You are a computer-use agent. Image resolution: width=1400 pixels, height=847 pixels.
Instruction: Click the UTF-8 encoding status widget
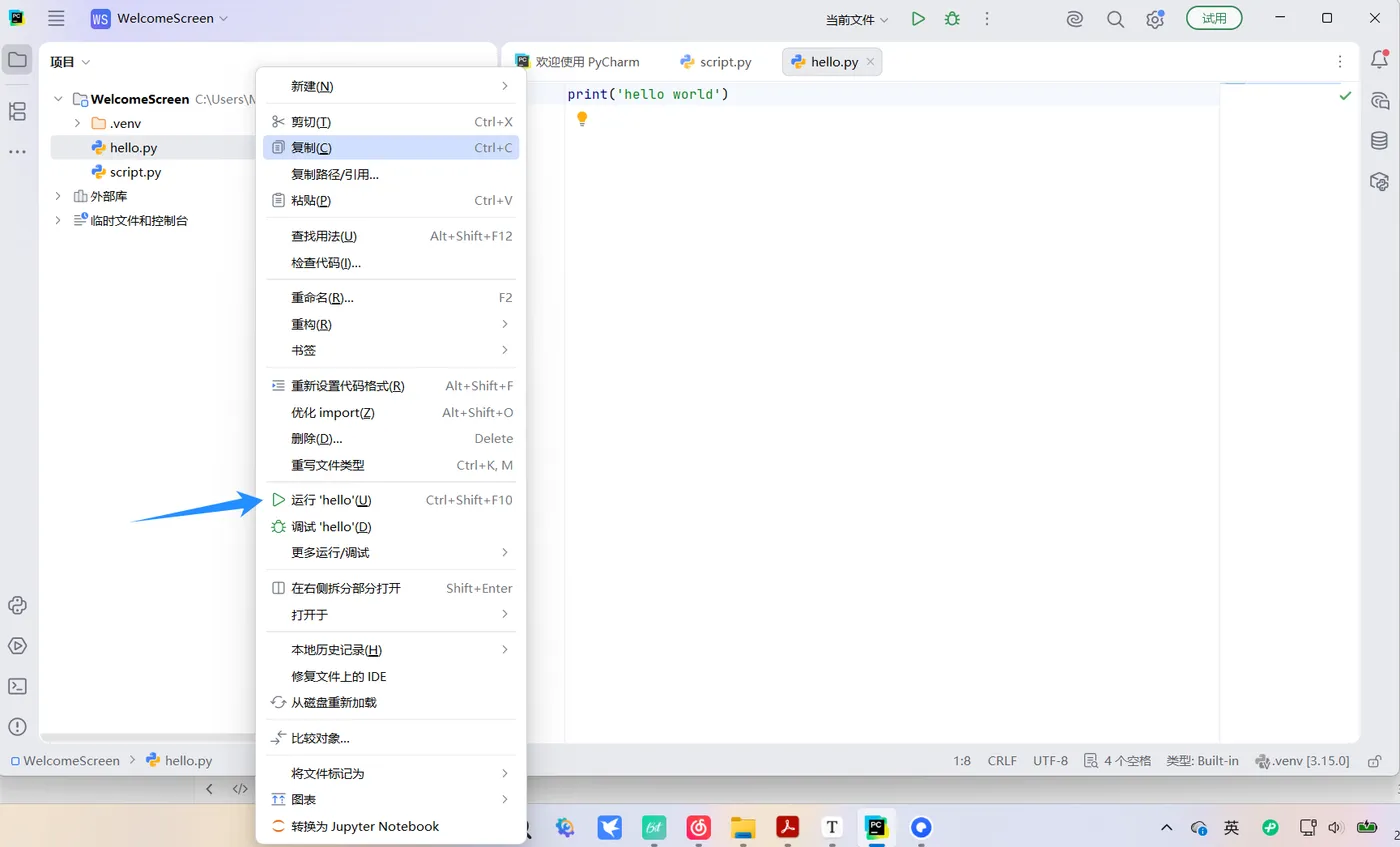pyautogui.click(x=1050, y=761)
